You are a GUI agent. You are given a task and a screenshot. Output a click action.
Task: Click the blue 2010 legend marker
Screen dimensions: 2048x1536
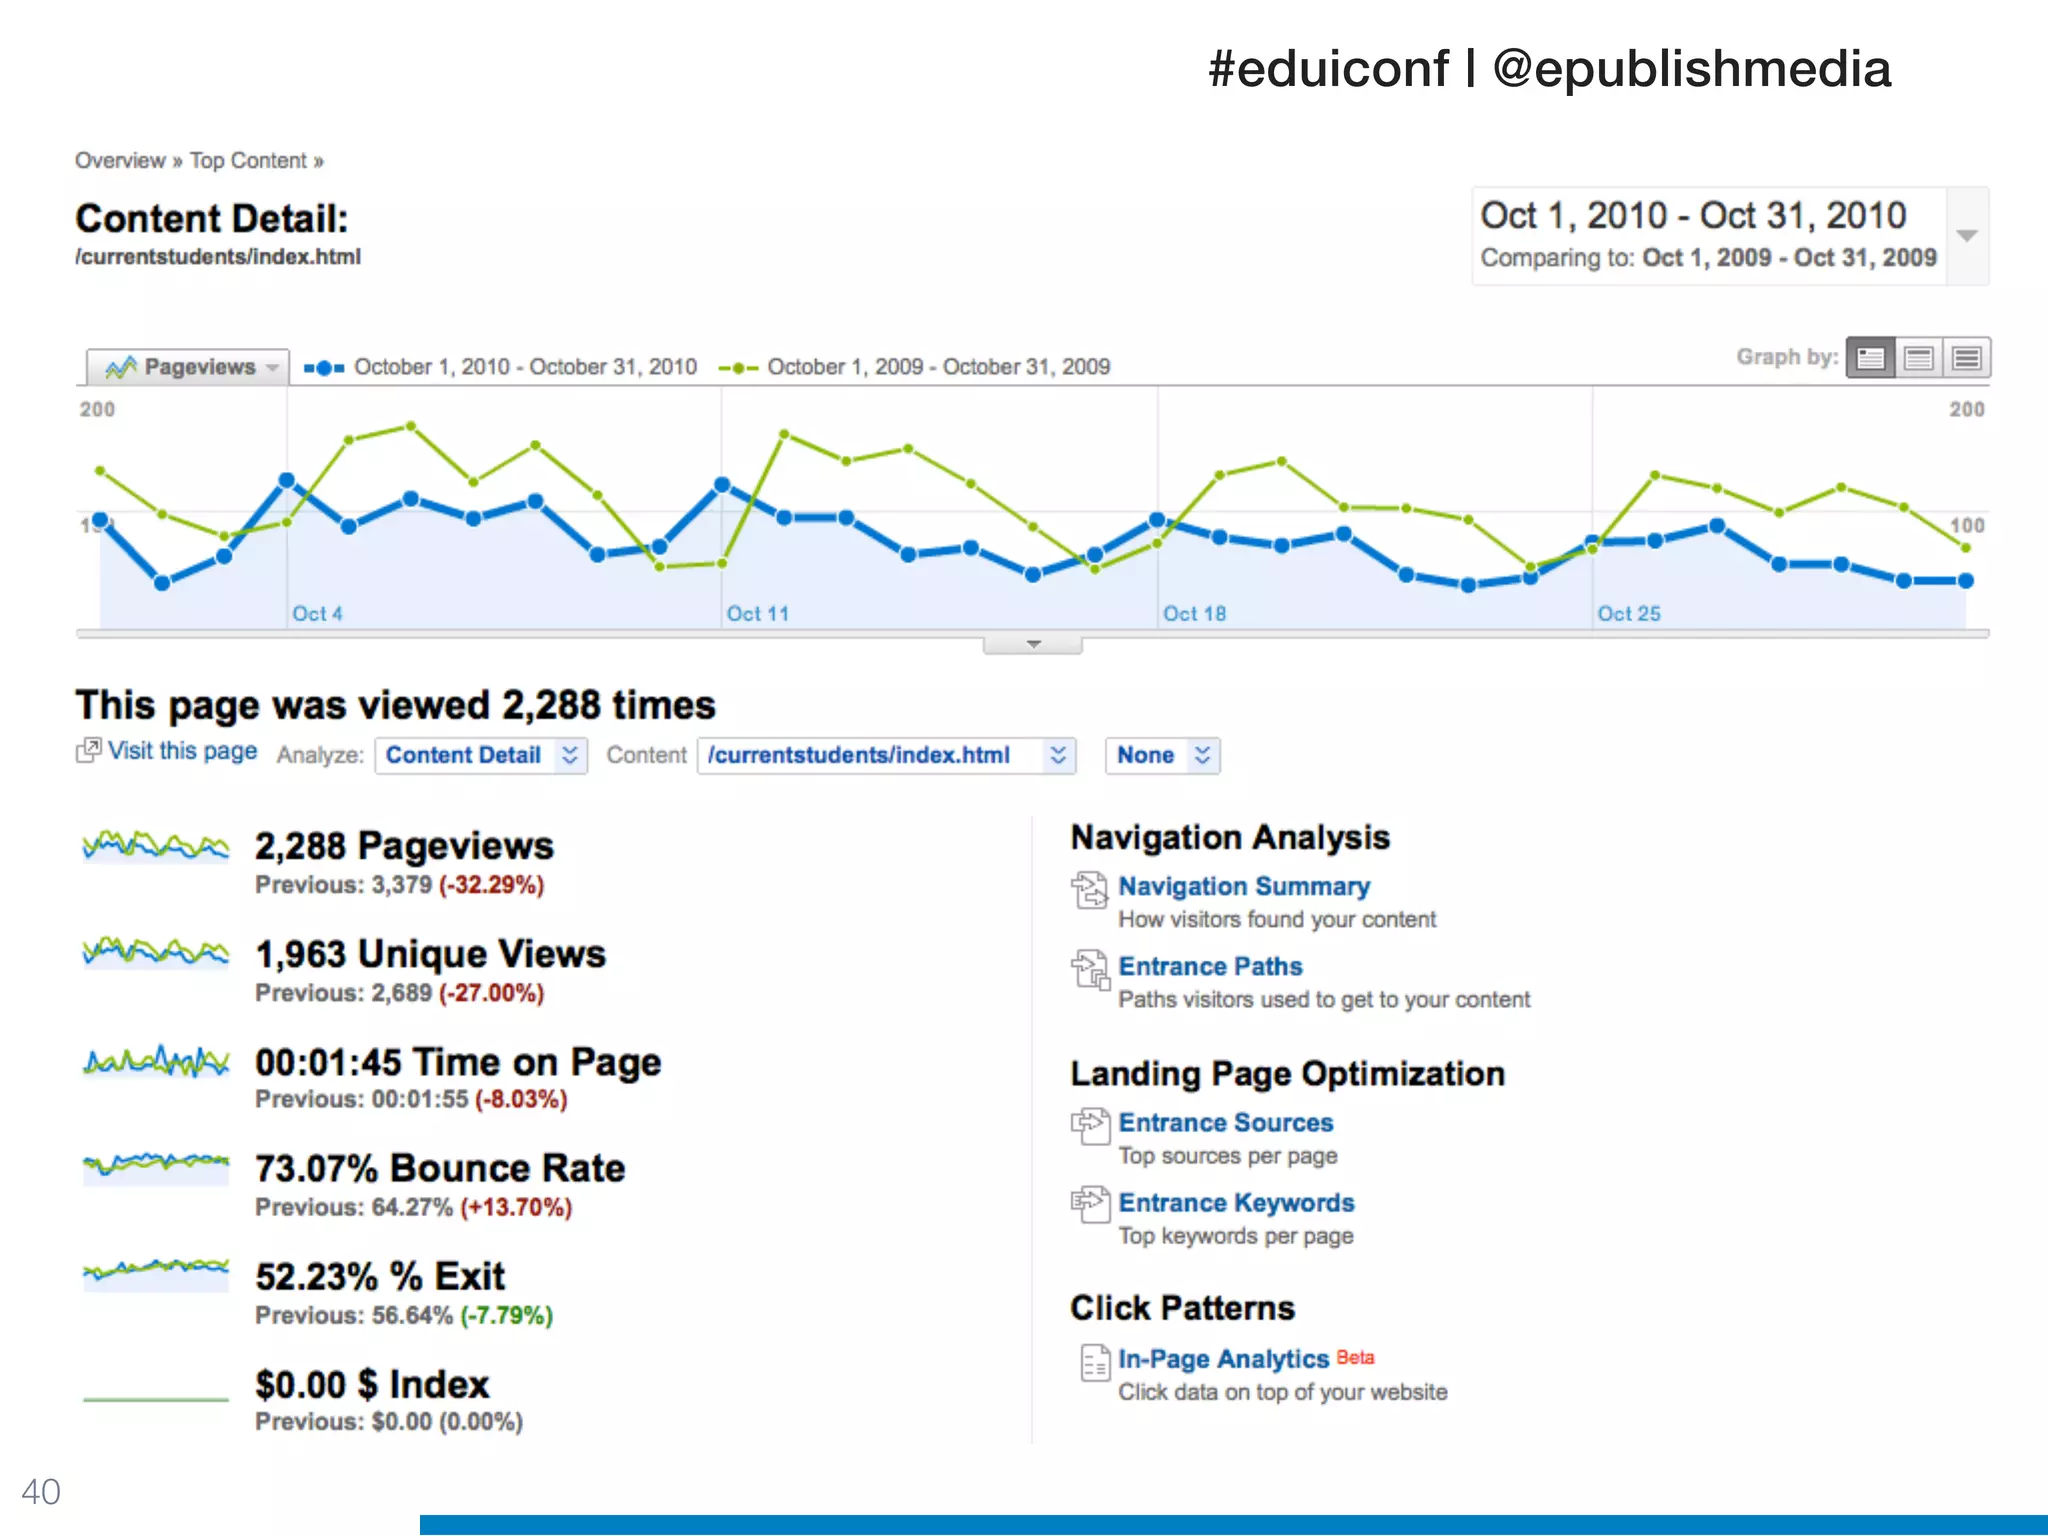pyautogui.click(x=324, y=368)
